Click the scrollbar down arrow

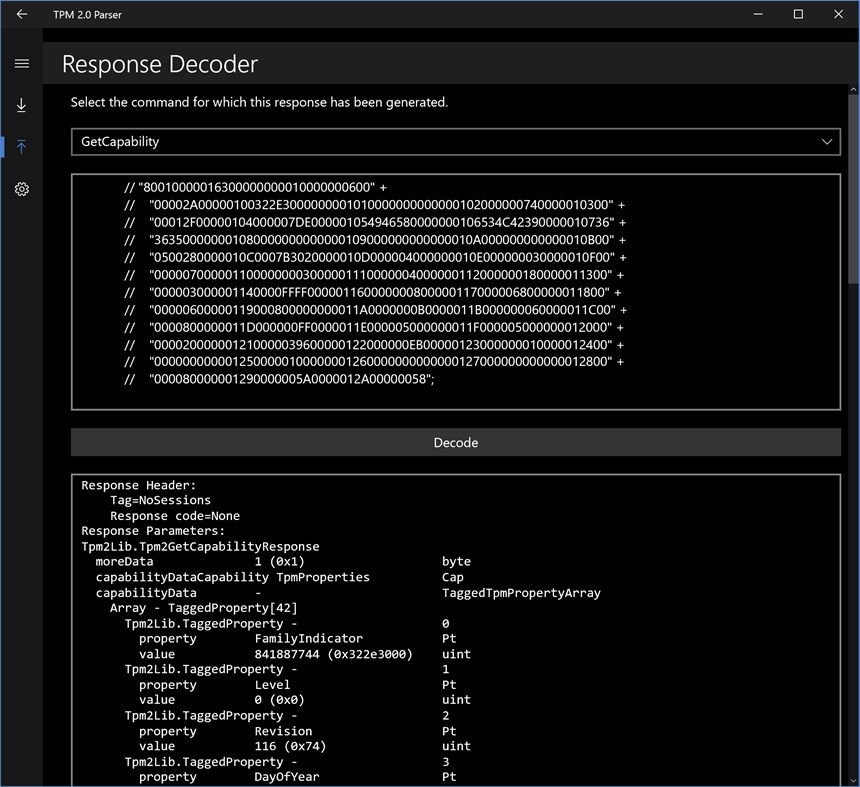(854, 780)
